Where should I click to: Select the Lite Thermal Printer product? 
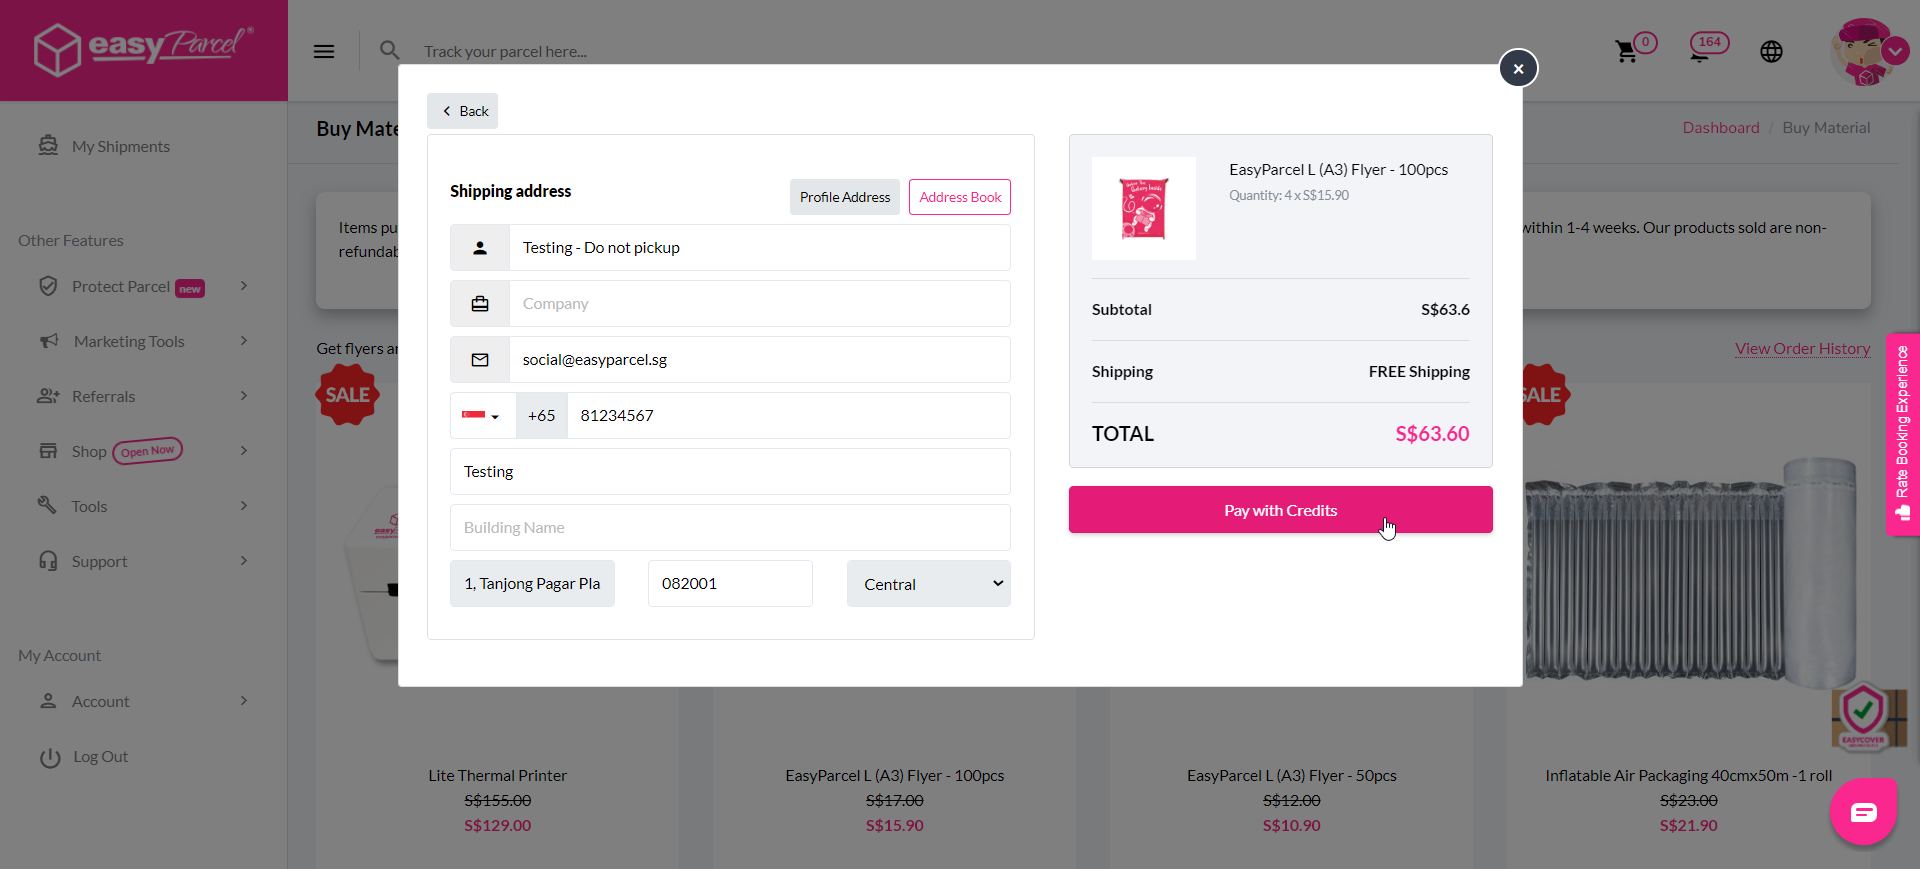click(497, 776)
